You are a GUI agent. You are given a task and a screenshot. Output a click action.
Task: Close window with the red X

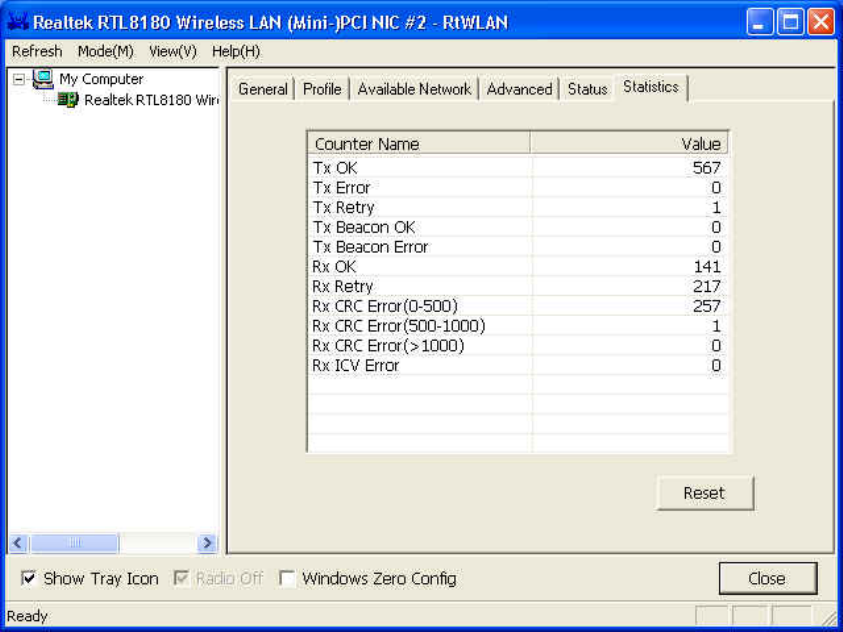tap(821, 23)
